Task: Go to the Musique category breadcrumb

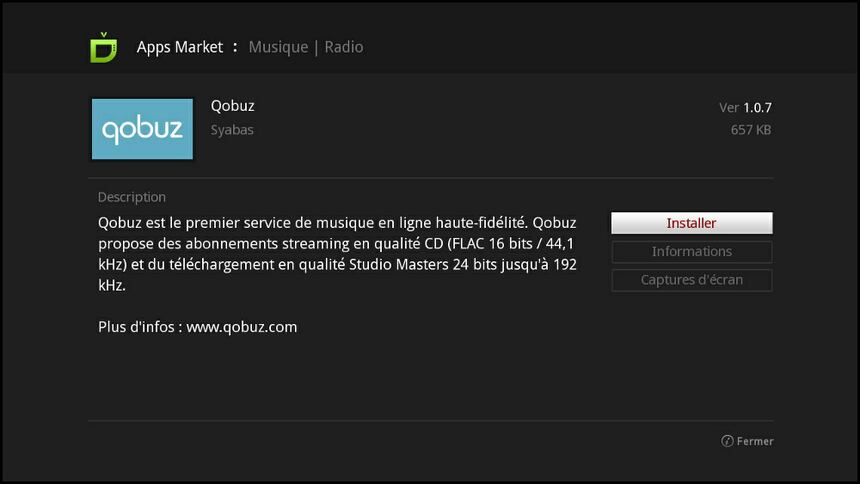Action: pos(278,47)
